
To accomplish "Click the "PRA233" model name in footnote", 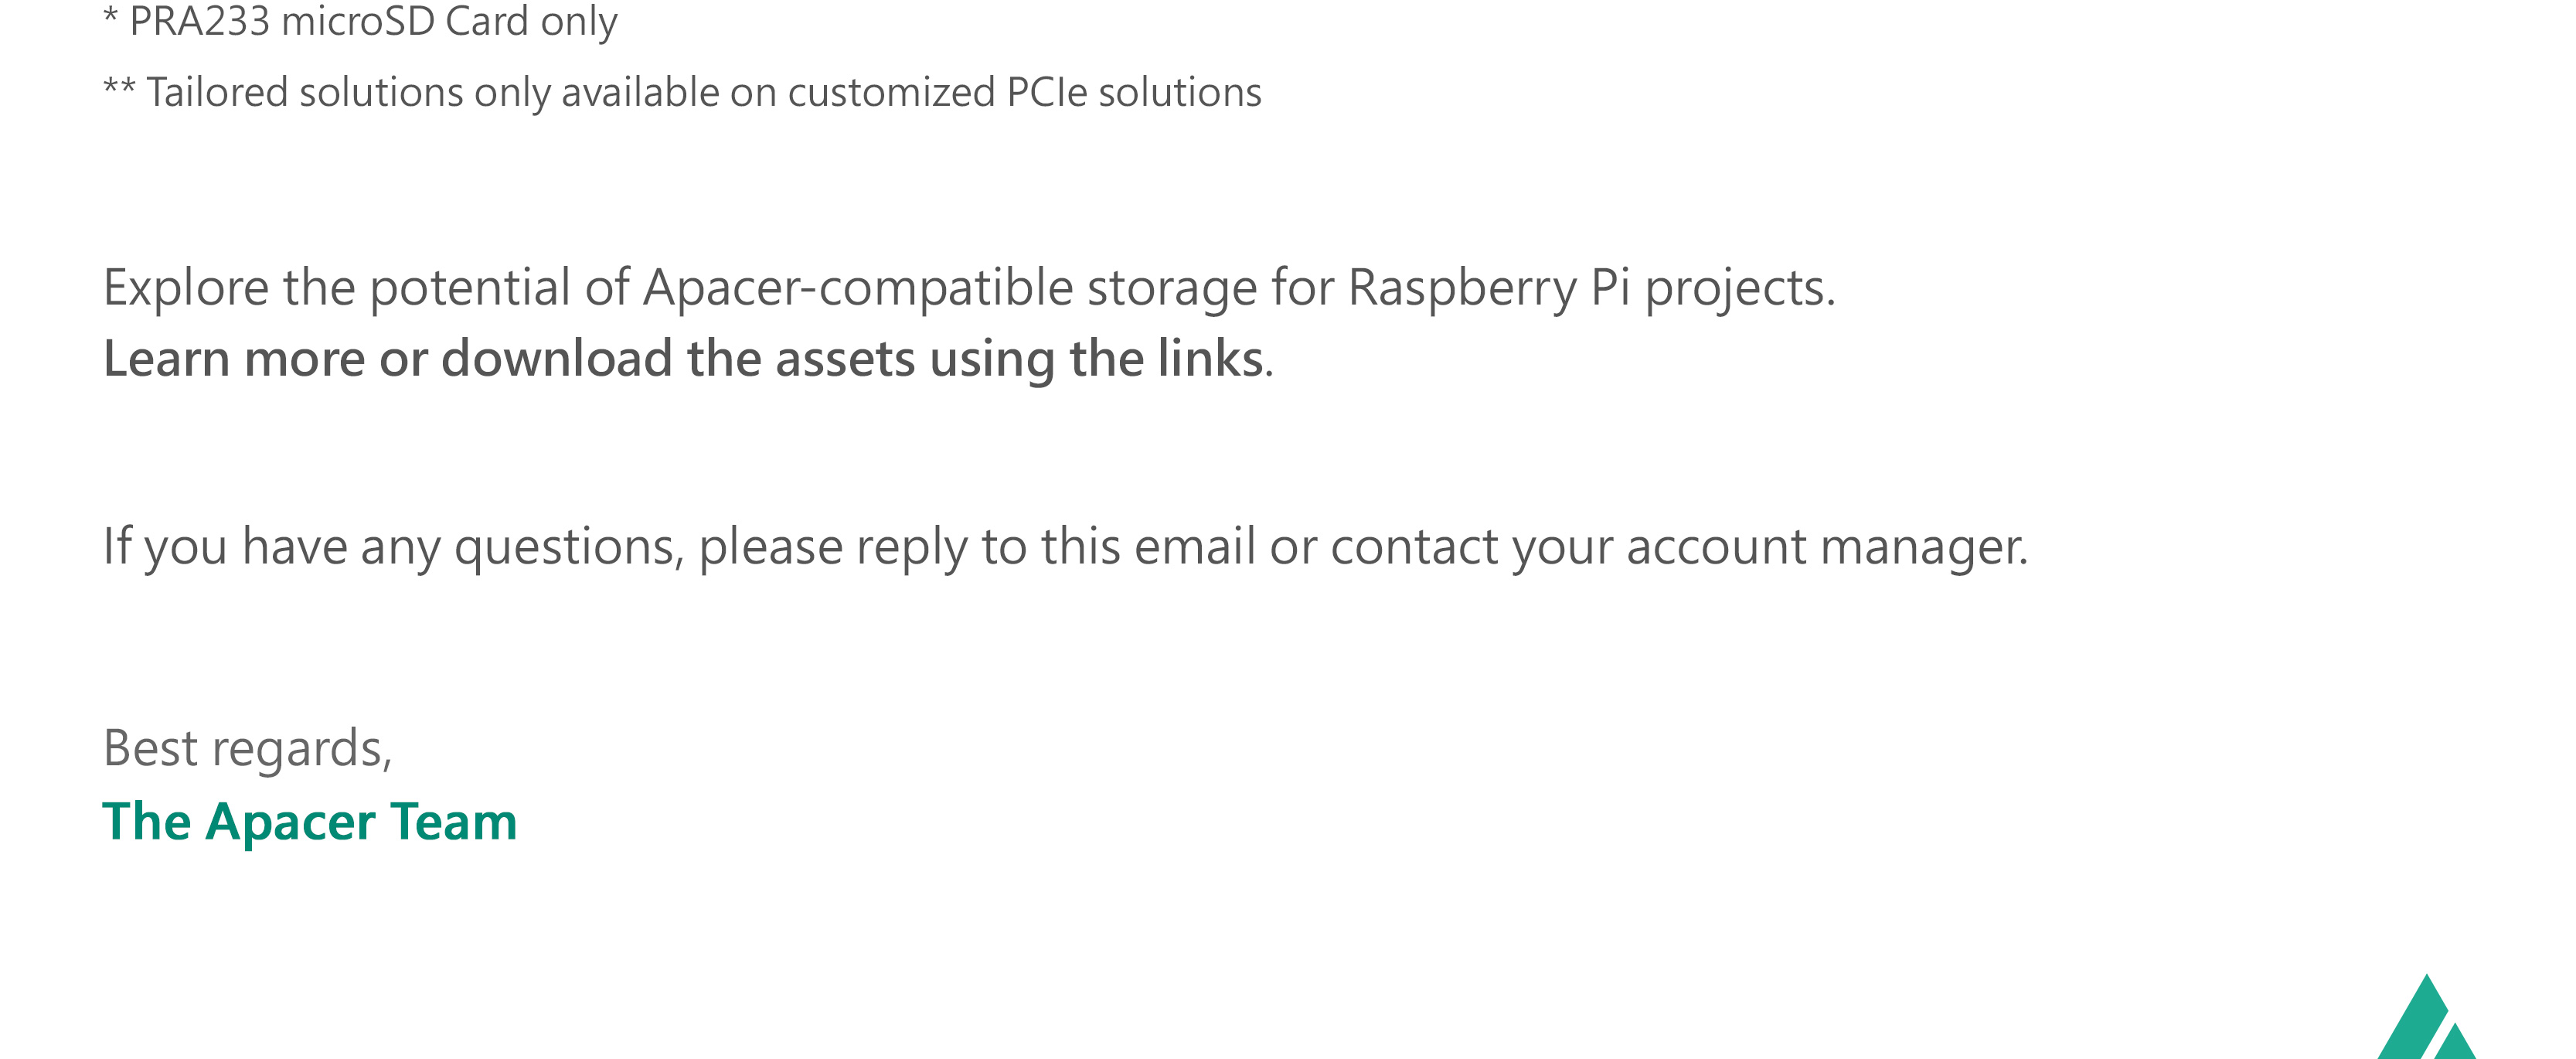I will (x=199, y=22).
